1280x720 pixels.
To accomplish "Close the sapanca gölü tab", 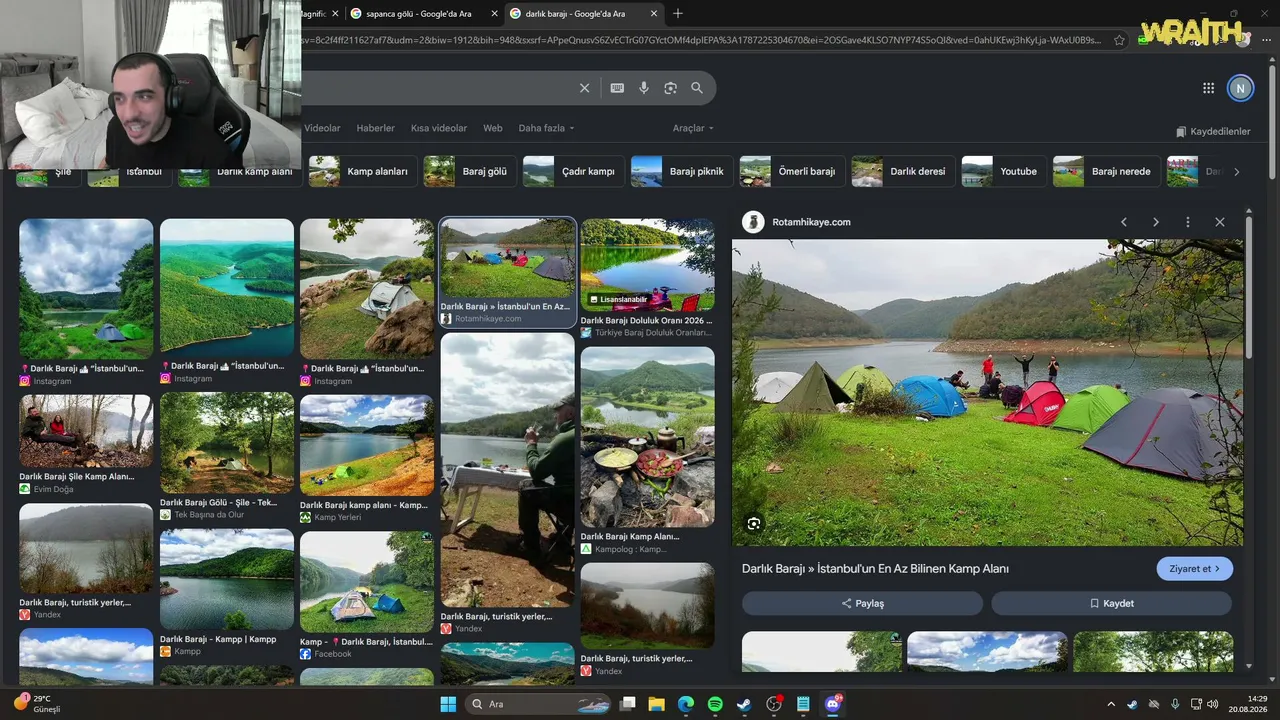I will point(493,14).
